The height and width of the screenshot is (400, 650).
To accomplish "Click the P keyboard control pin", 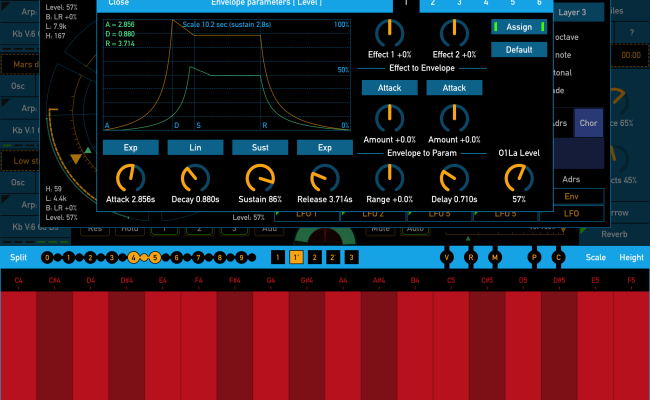I will [x=534, y=257].
